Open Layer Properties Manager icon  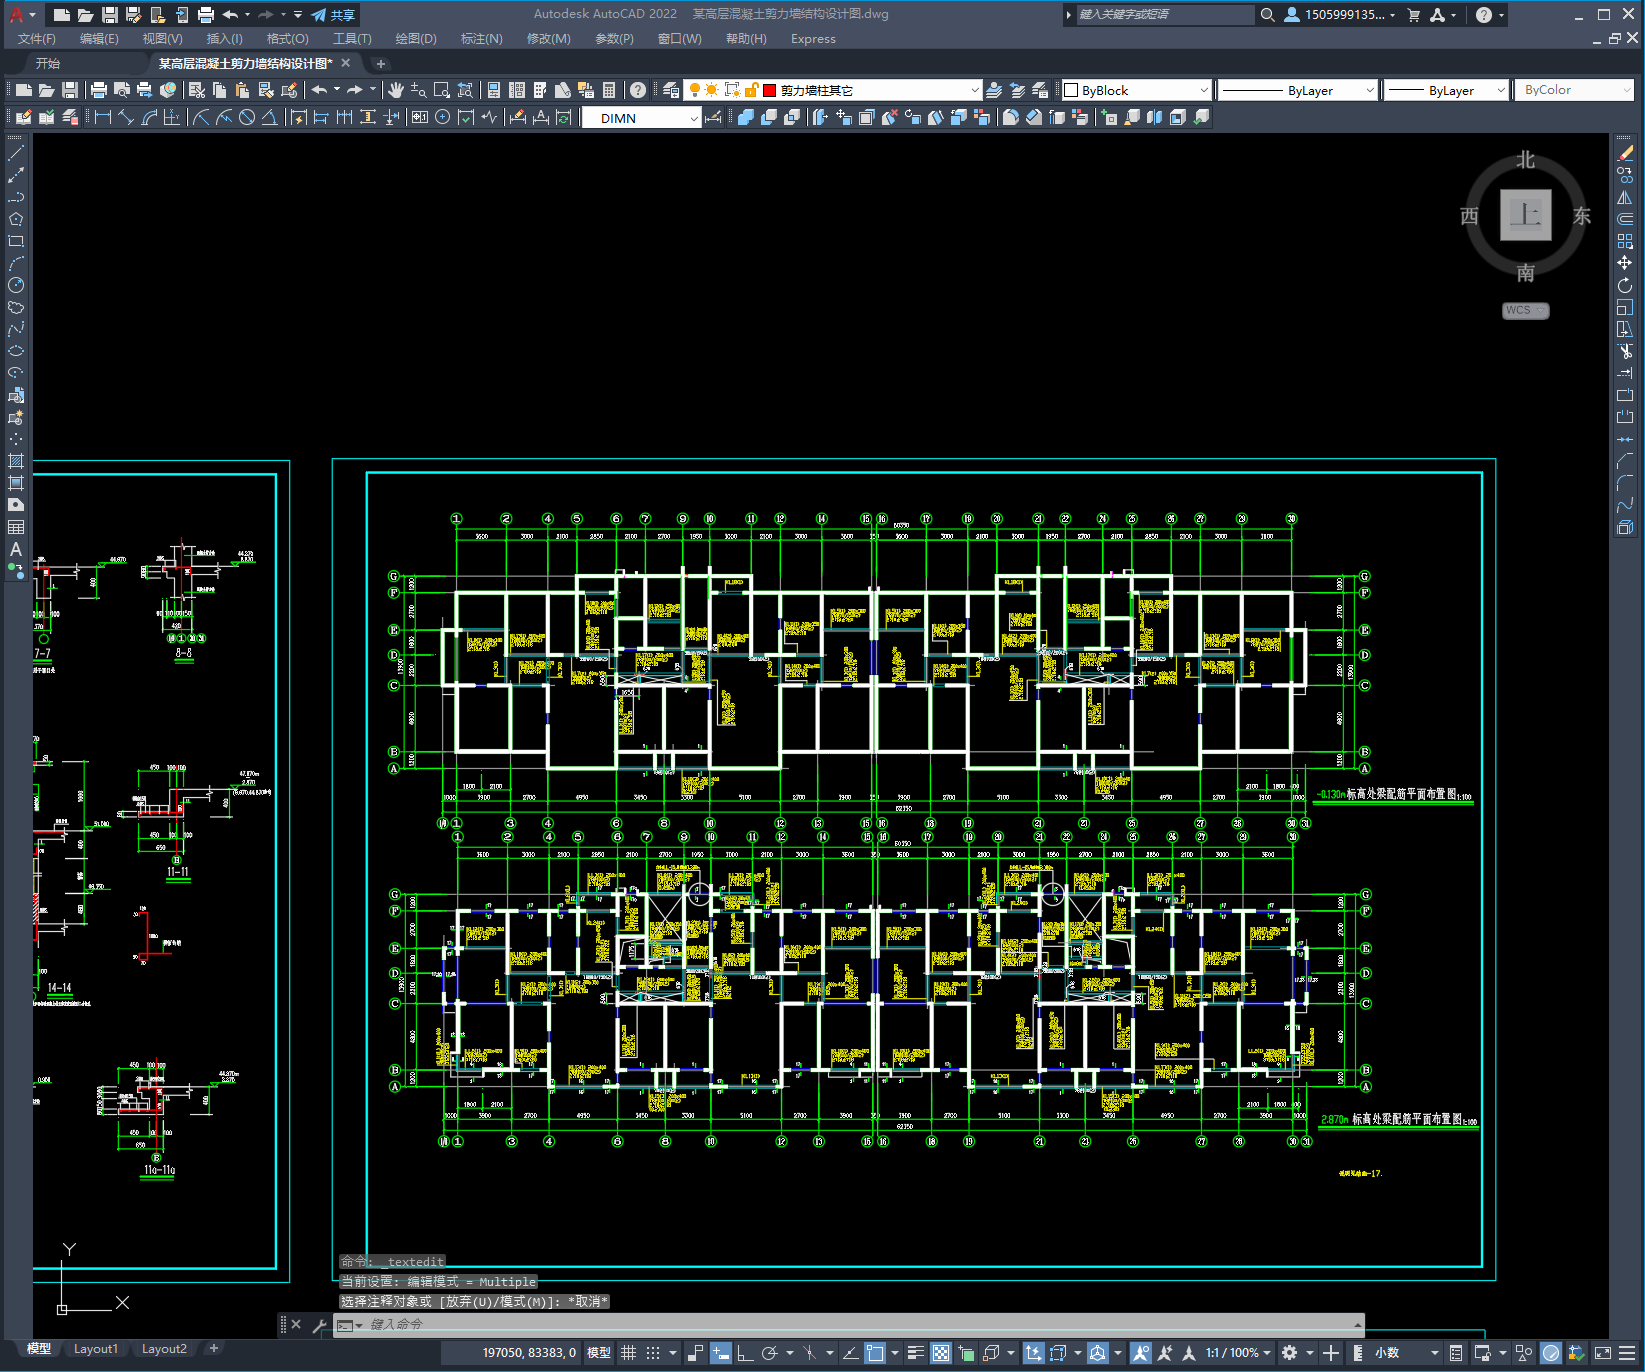(671, 90)
